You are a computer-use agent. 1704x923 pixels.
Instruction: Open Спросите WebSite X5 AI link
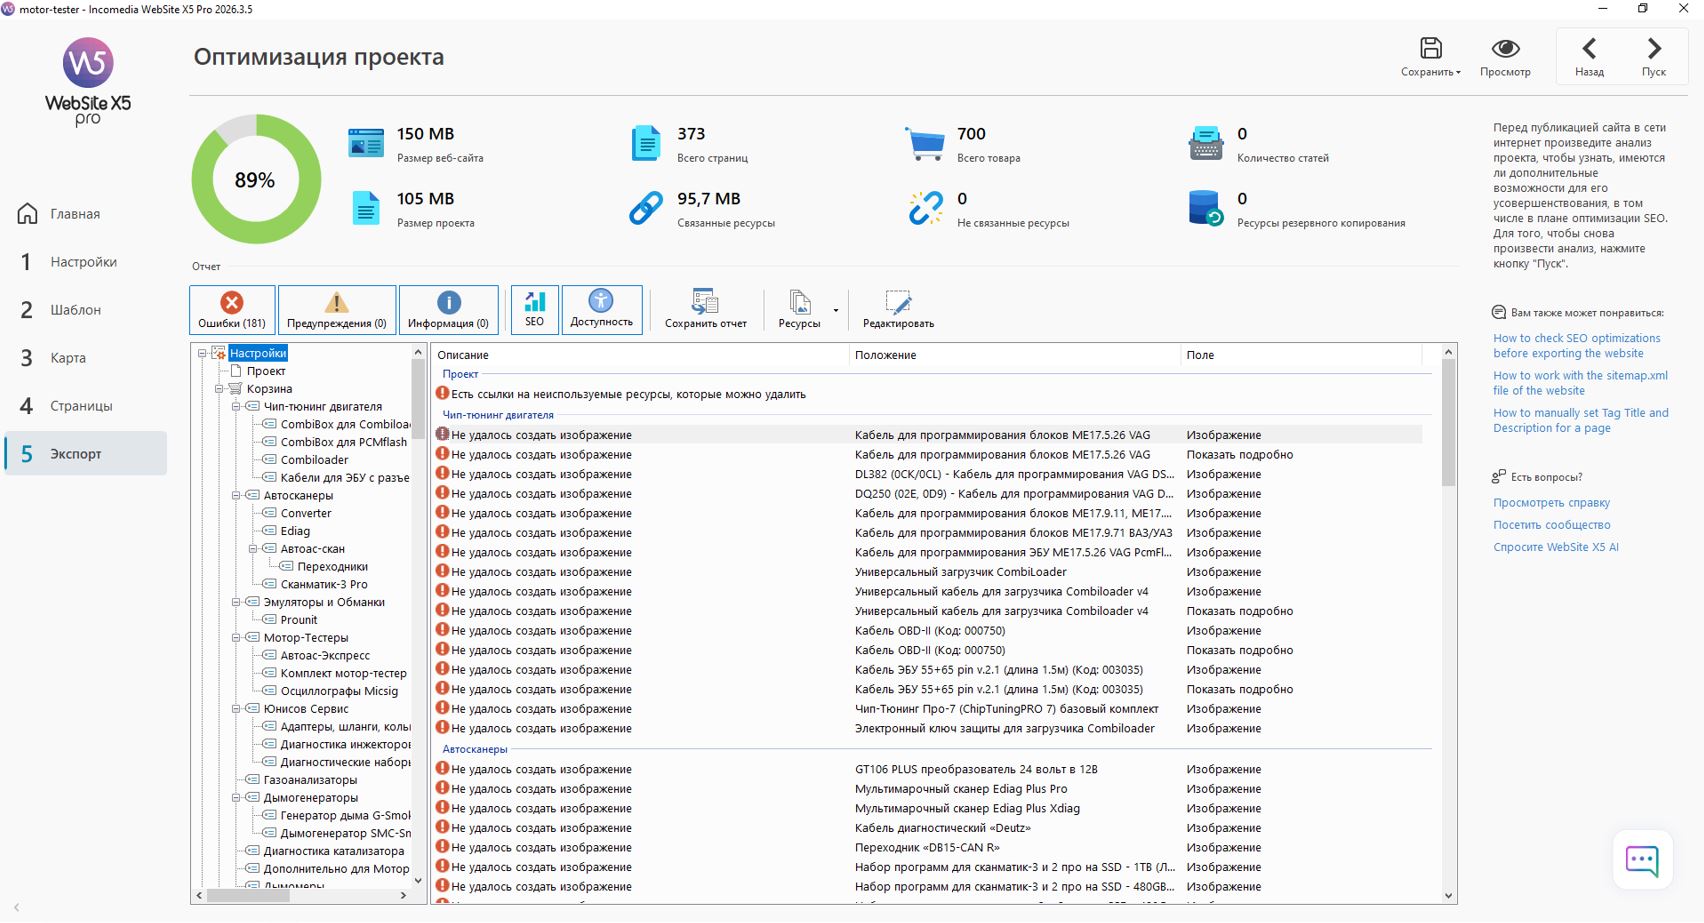tap(1555, 547)
